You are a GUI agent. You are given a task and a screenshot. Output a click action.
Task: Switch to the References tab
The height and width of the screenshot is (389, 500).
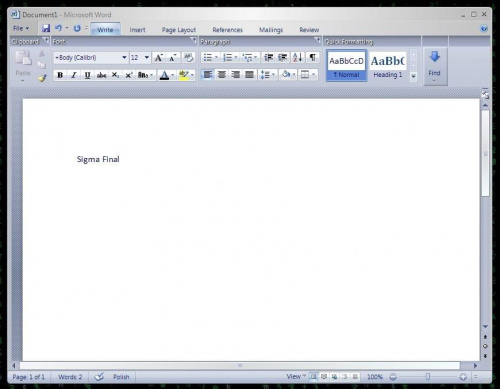tap(228, 30)
